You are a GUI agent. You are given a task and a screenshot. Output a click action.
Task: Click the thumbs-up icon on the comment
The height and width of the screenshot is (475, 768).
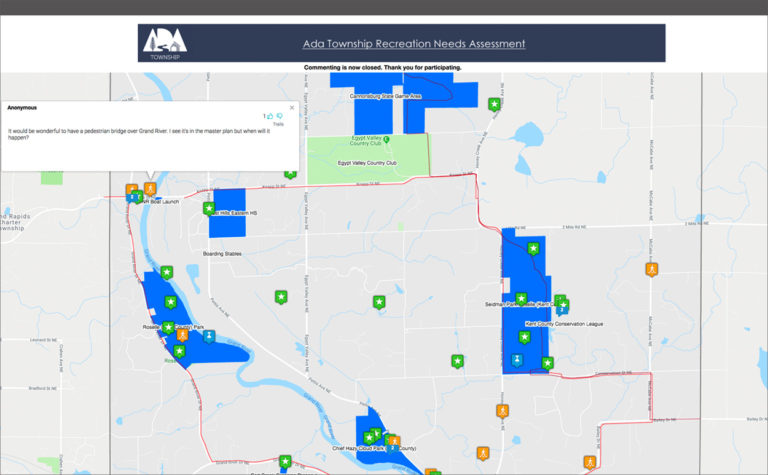click(x=270, y=116)
